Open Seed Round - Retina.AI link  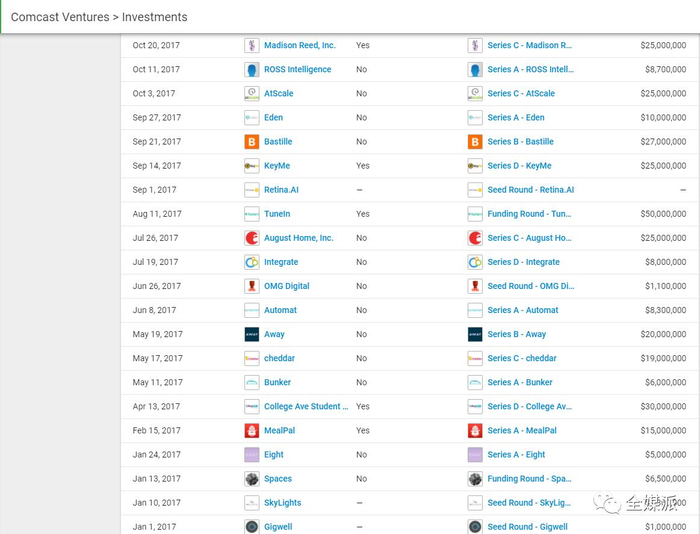tap(531, 190)
